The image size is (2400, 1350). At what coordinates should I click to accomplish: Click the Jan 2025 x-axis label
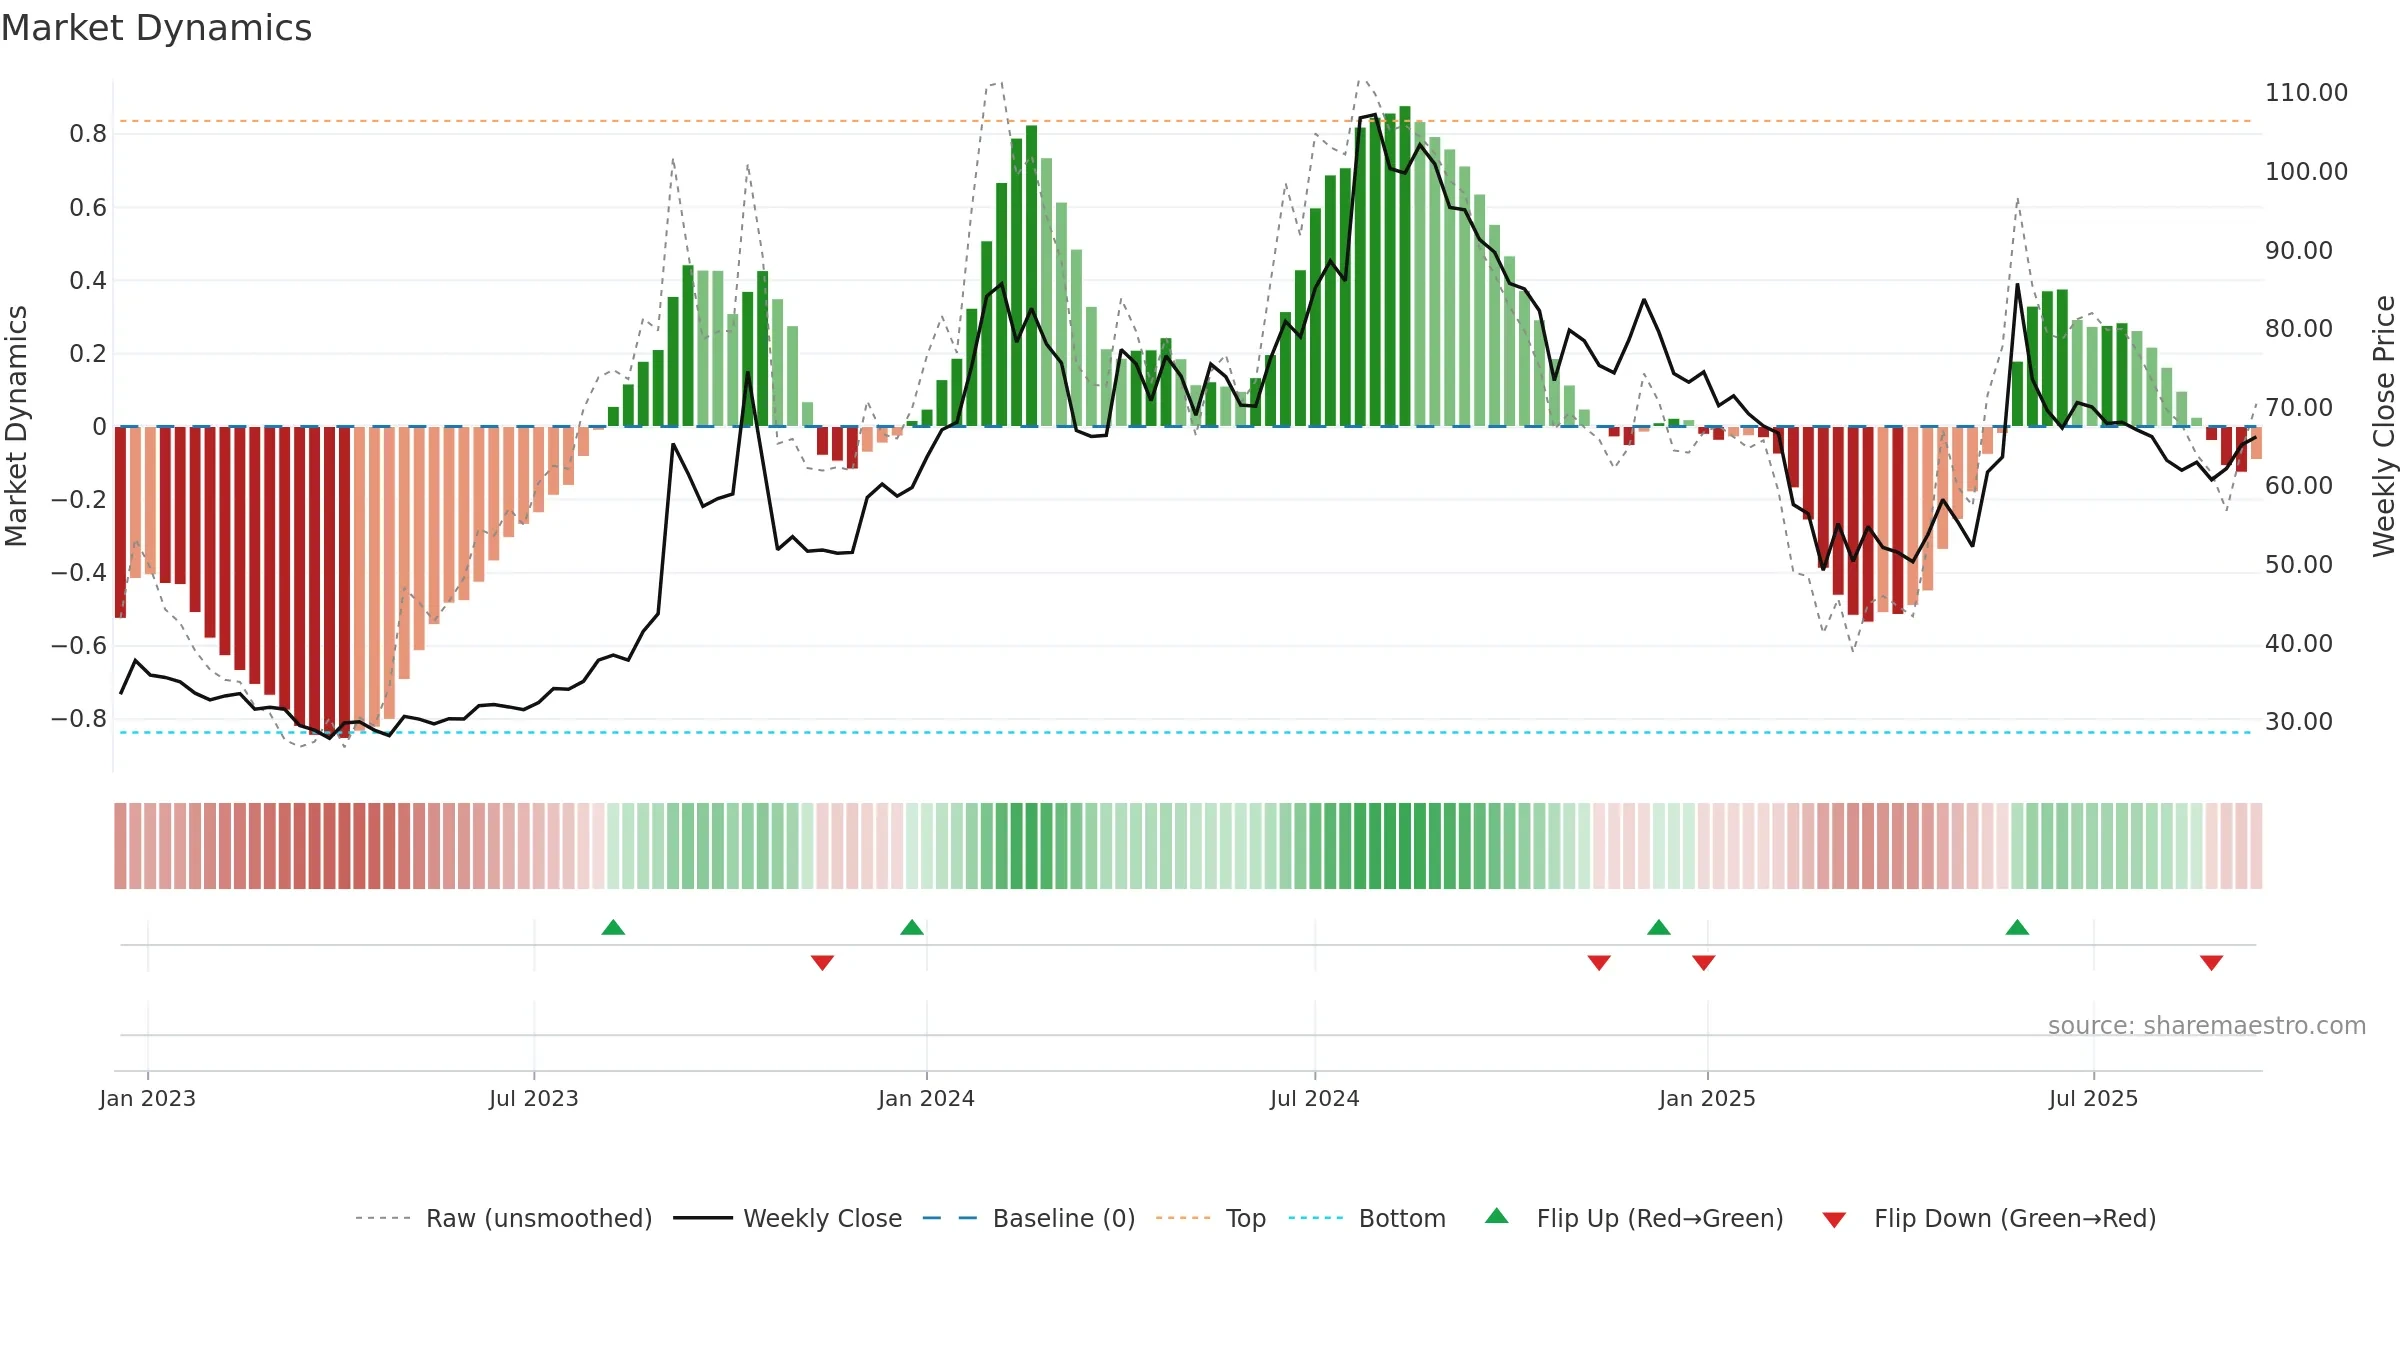[1707, 1098]
